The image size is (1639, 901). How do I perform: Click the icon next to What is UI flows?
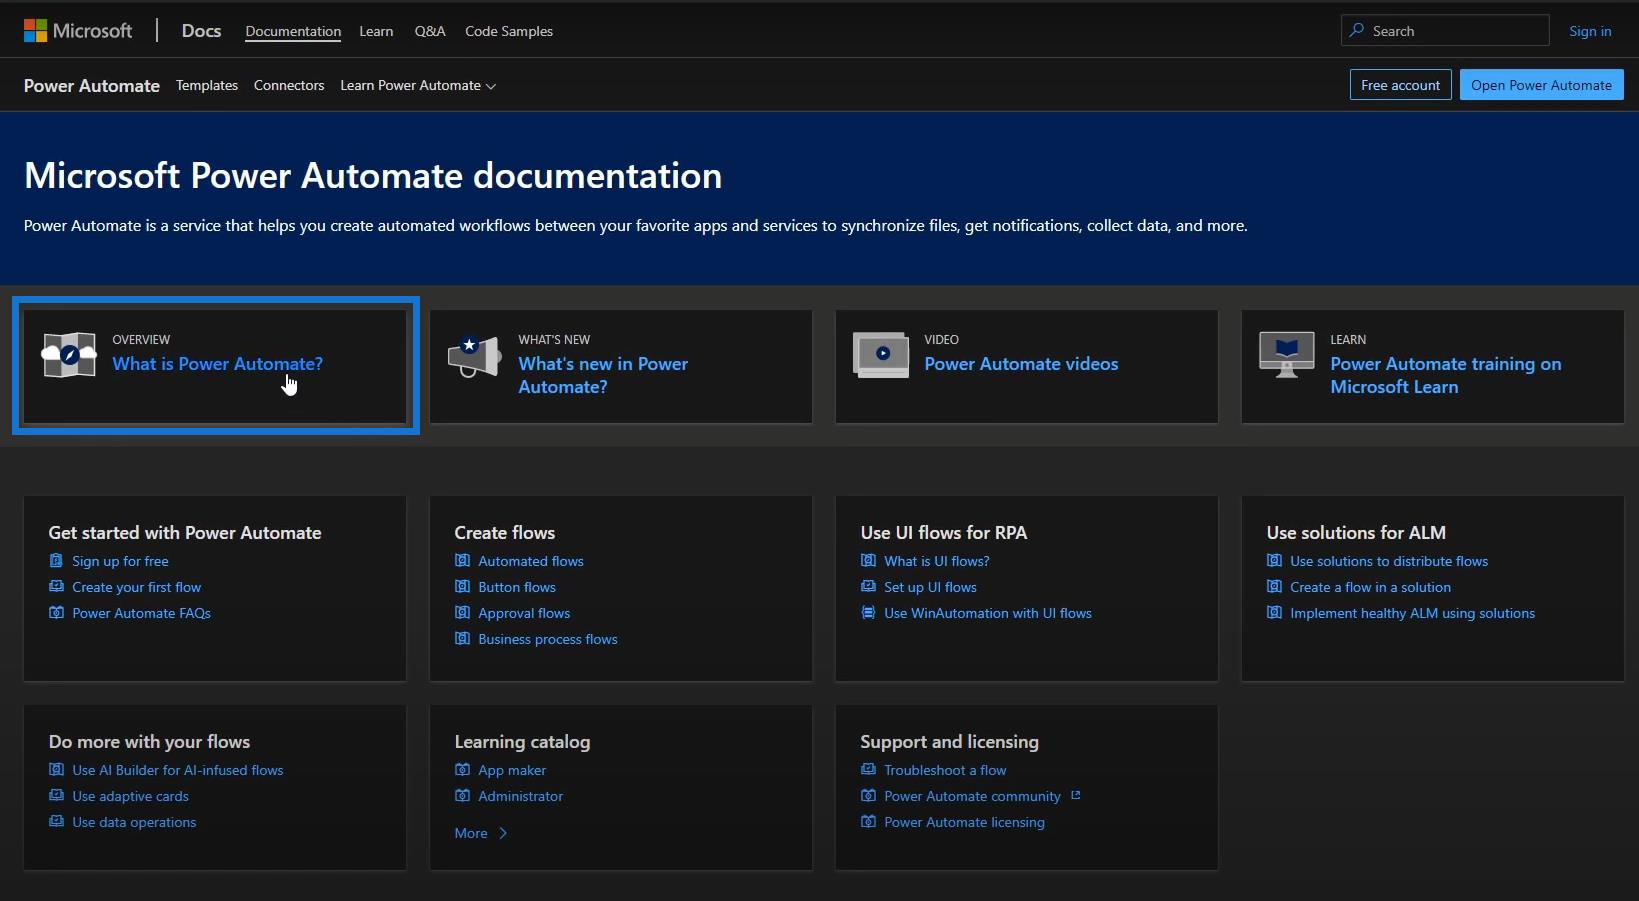pos(868,561)
